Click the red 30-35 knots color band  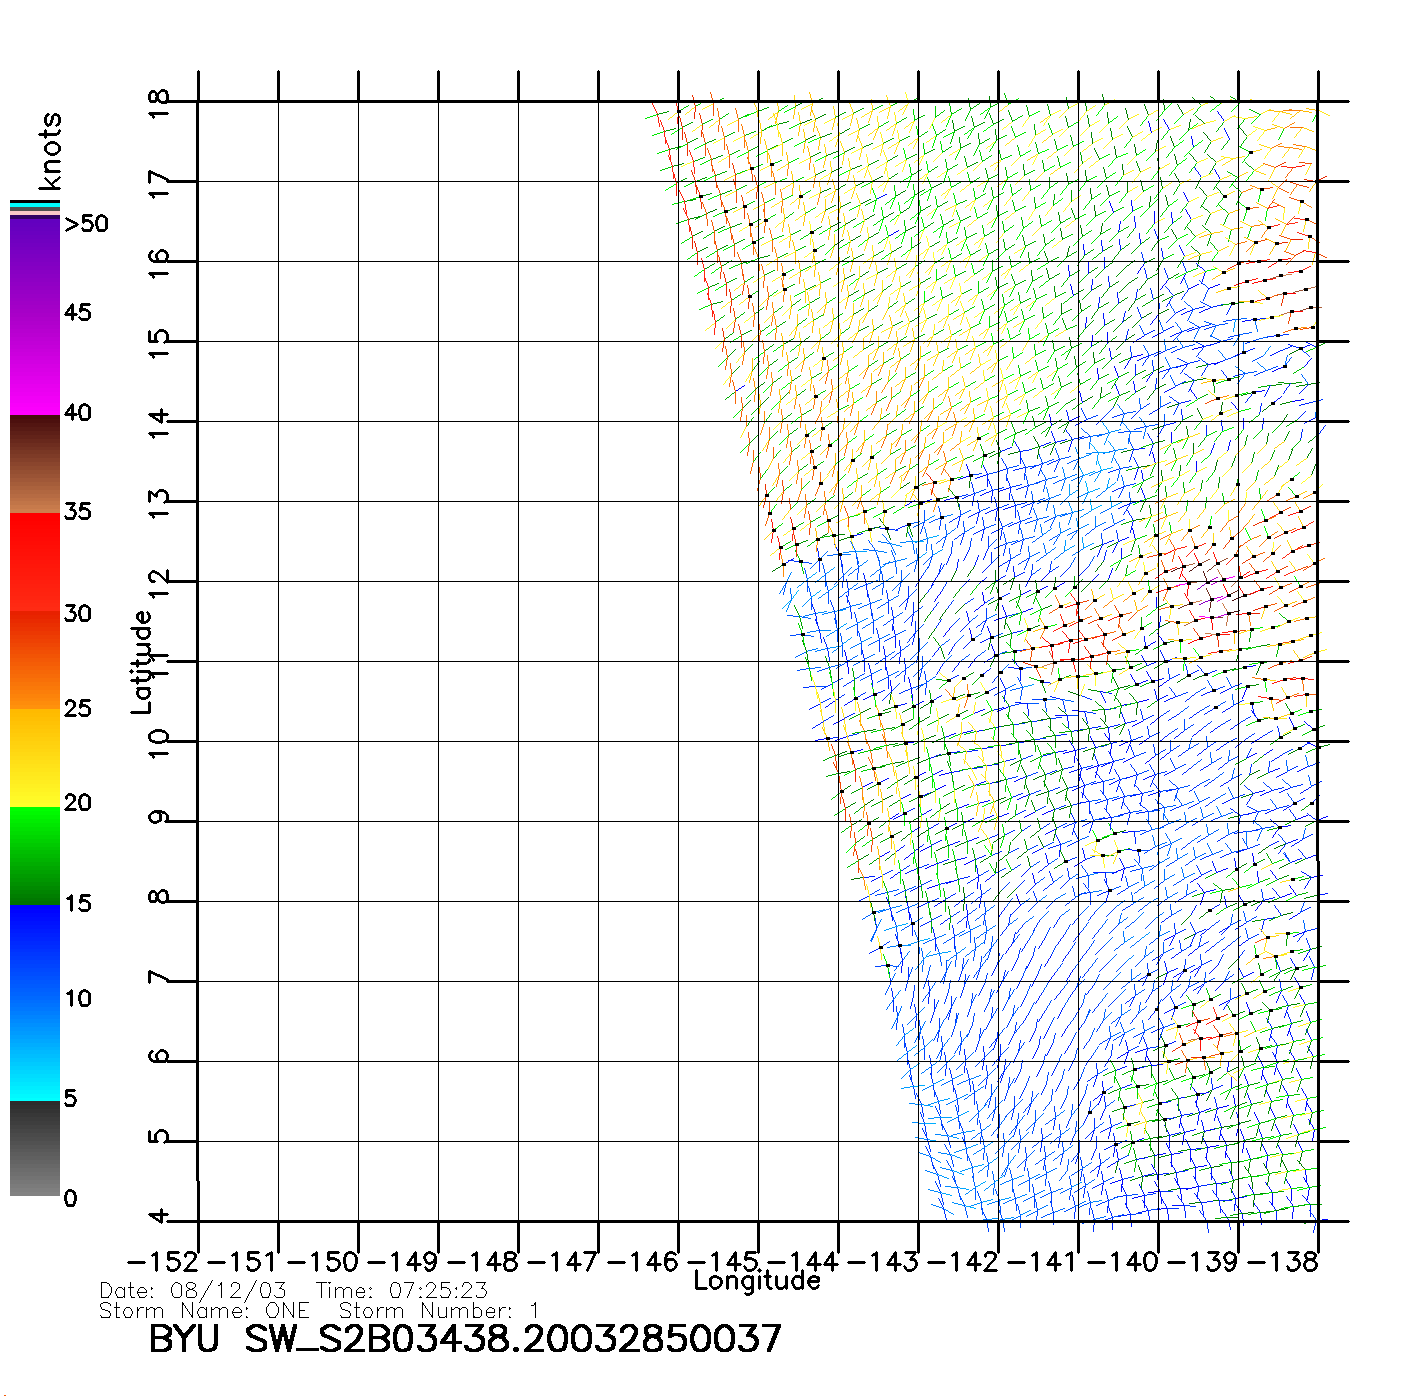[x=35, y=562]
